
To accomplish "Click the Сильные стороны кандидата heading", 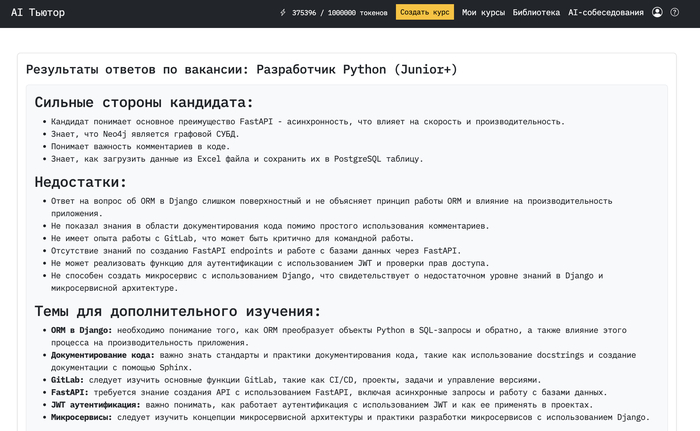I will [x=144, y=102].
